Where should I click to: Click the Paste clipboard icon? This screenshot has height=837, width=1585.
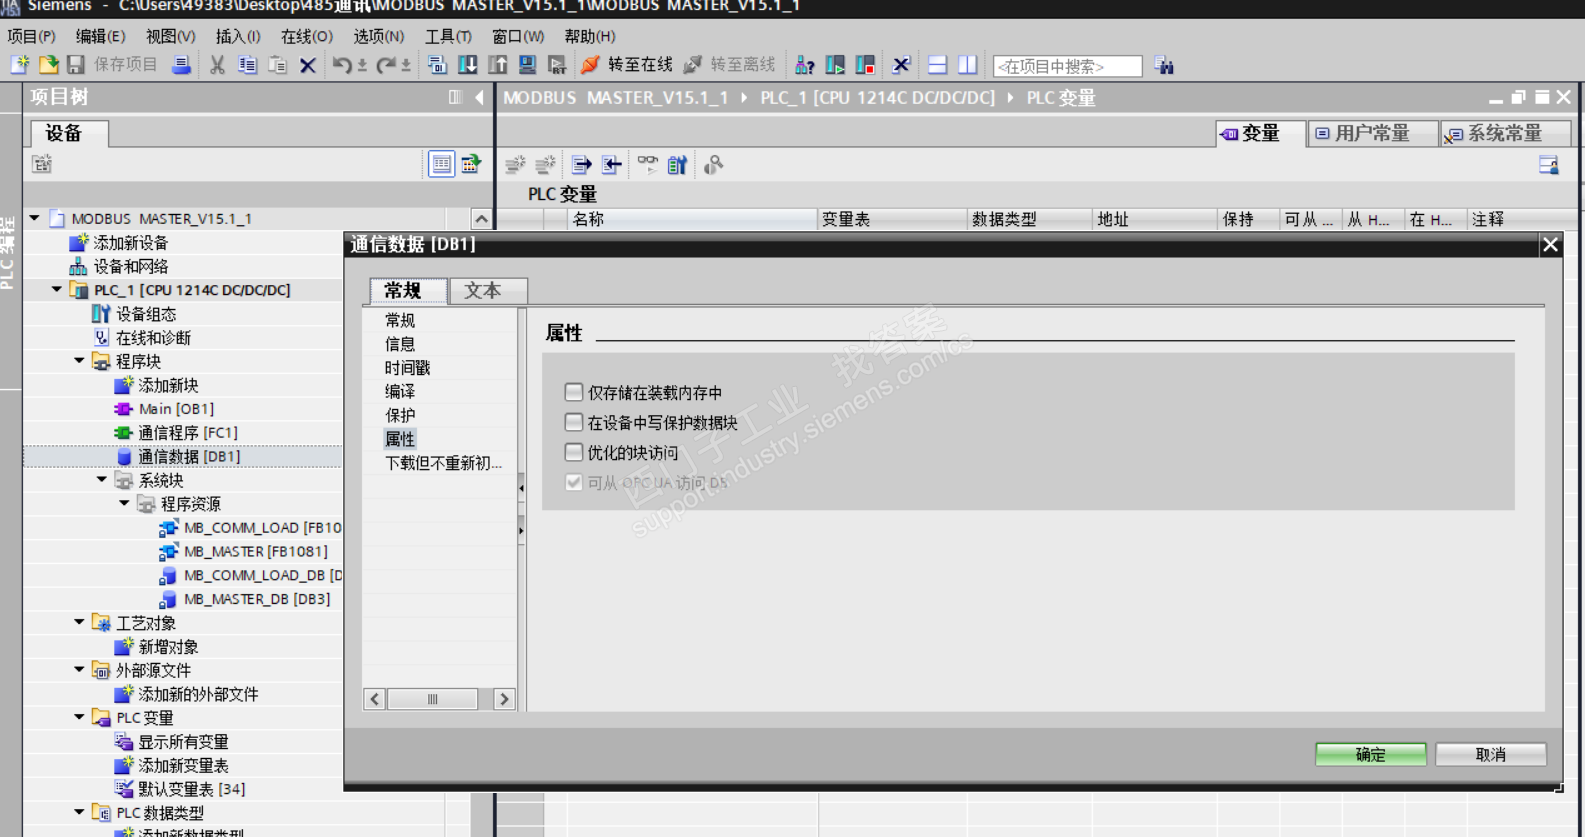point(277,65)
